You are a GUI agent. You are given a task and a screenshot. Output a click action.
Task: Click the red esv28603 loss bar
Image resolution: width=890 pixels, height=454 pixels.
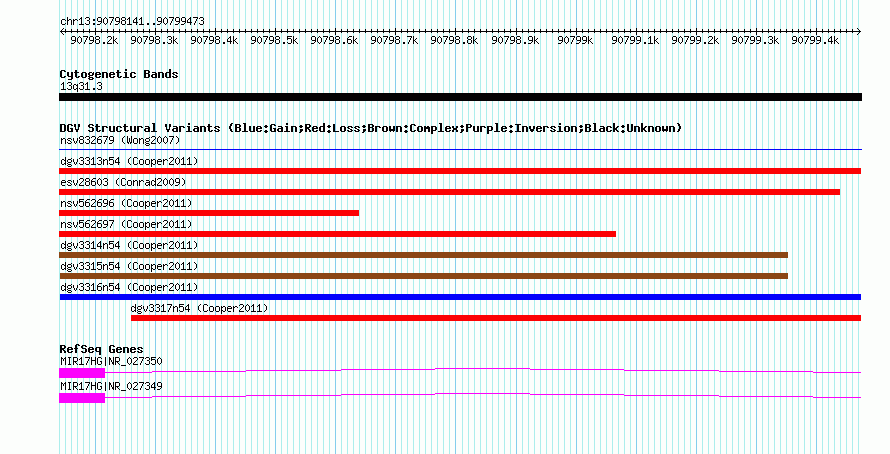pos(450,192)
